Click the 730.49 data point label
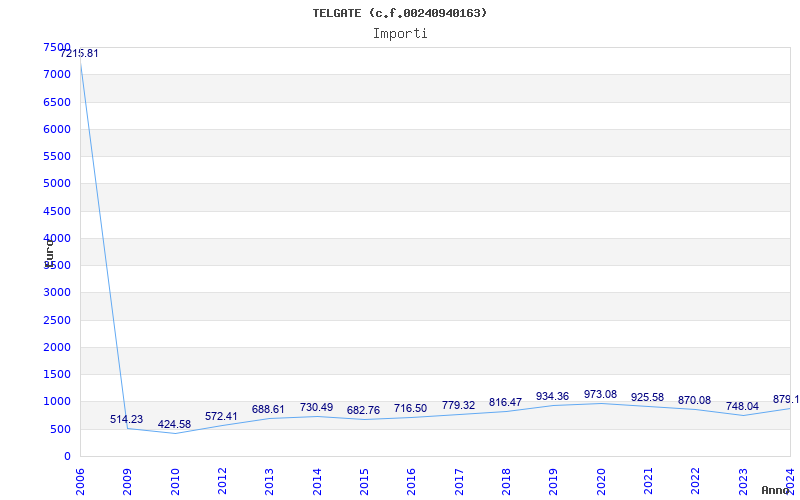The image size is (800, 500). (x=316, y=408)
